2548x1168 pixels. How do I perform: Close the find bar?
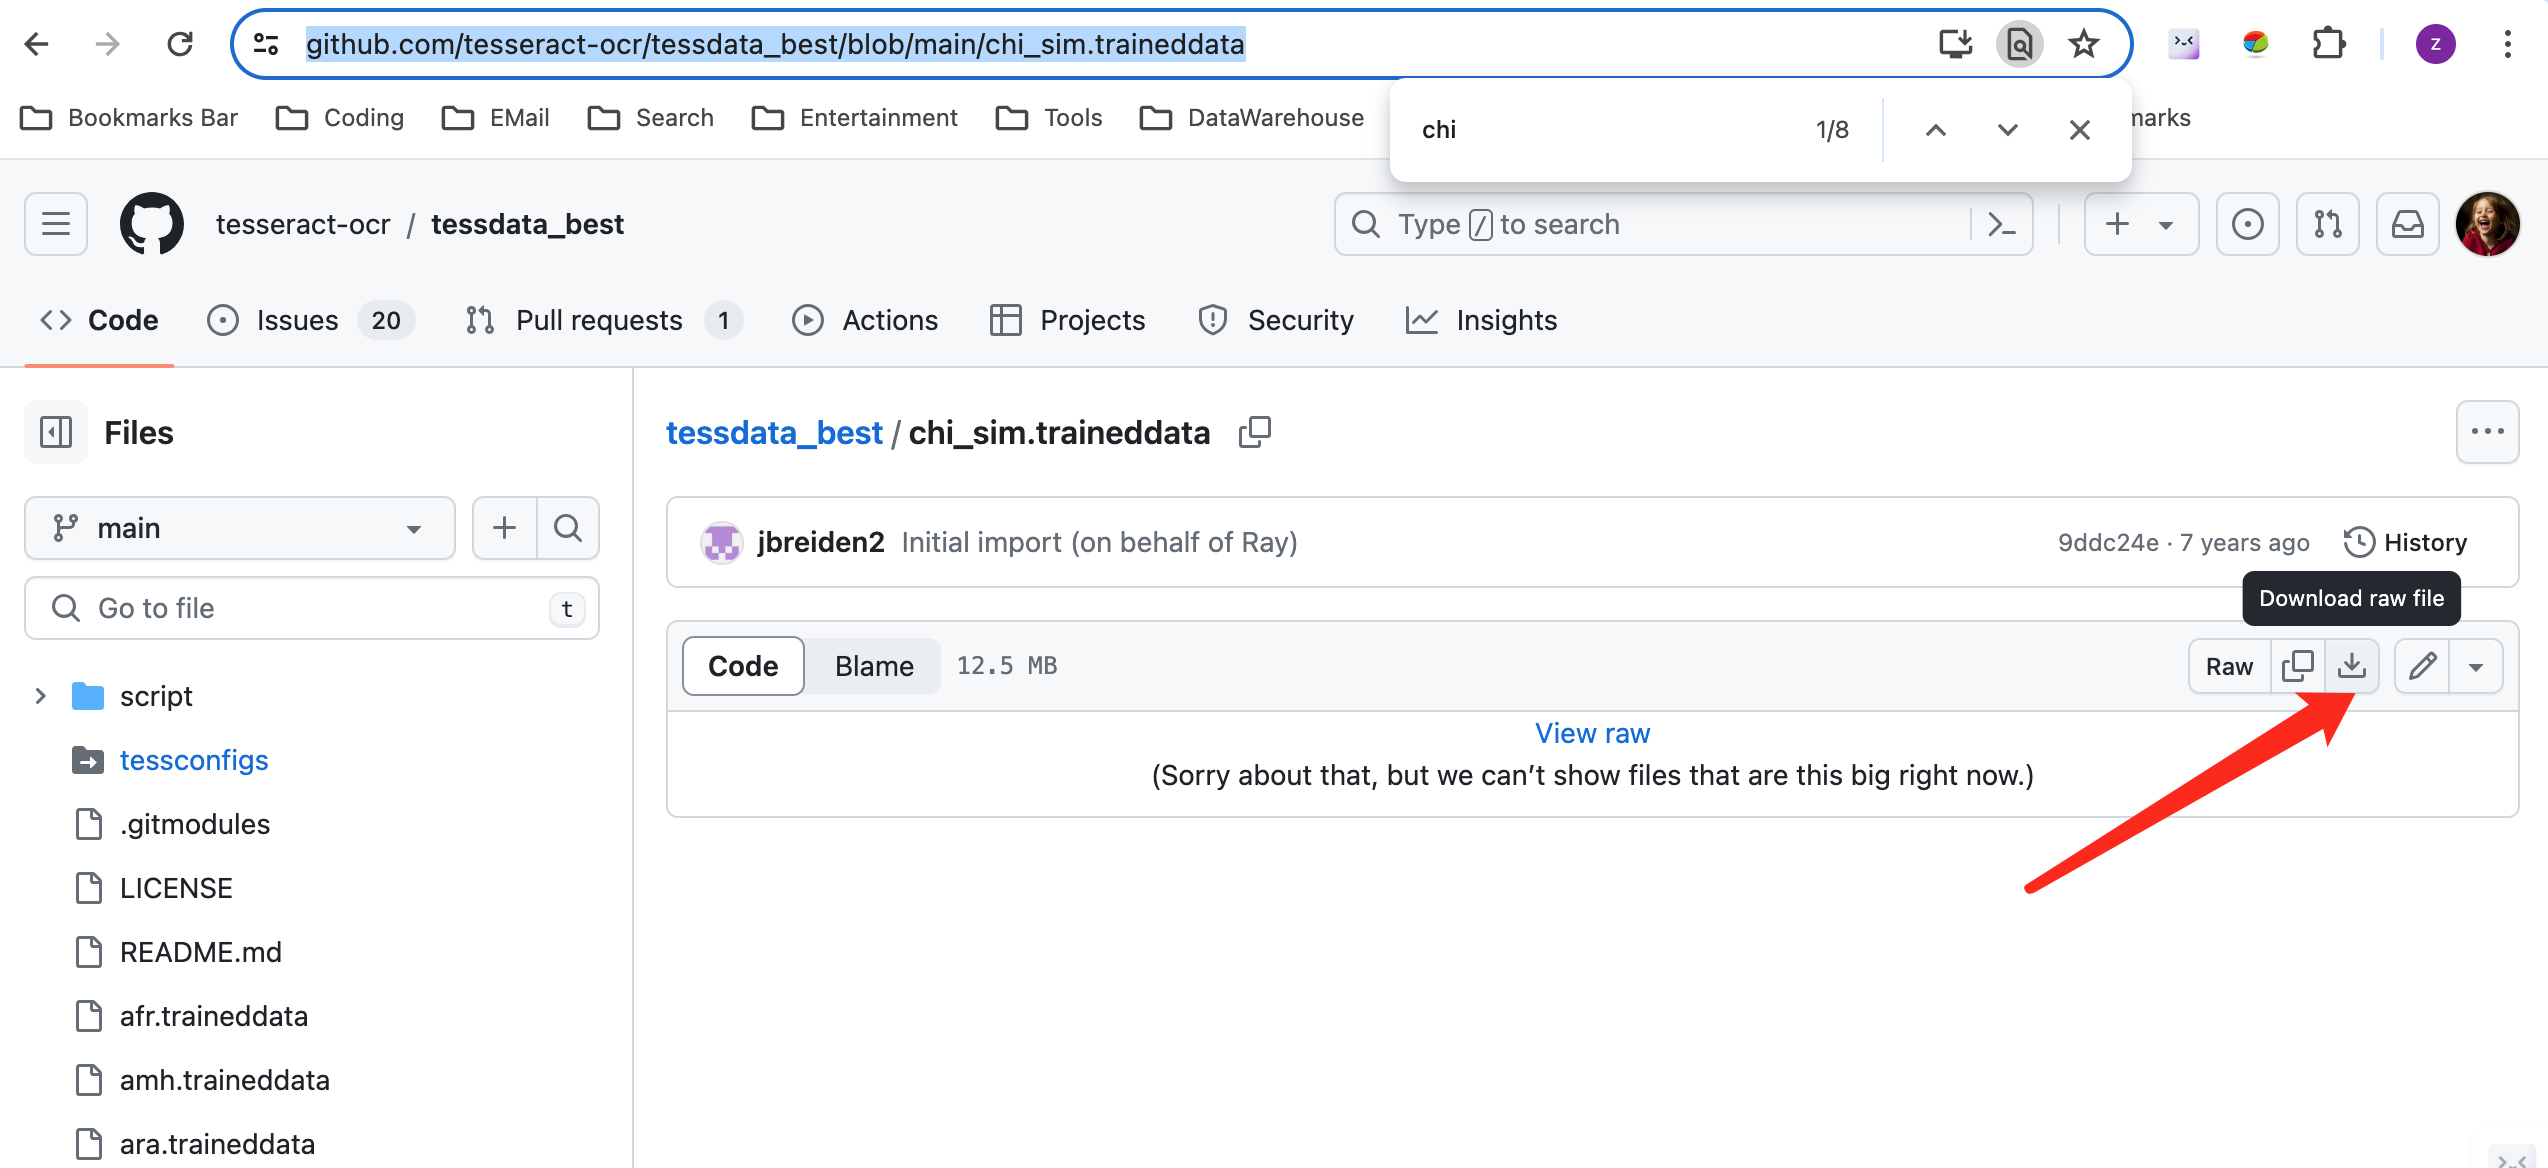(2079, 130)
